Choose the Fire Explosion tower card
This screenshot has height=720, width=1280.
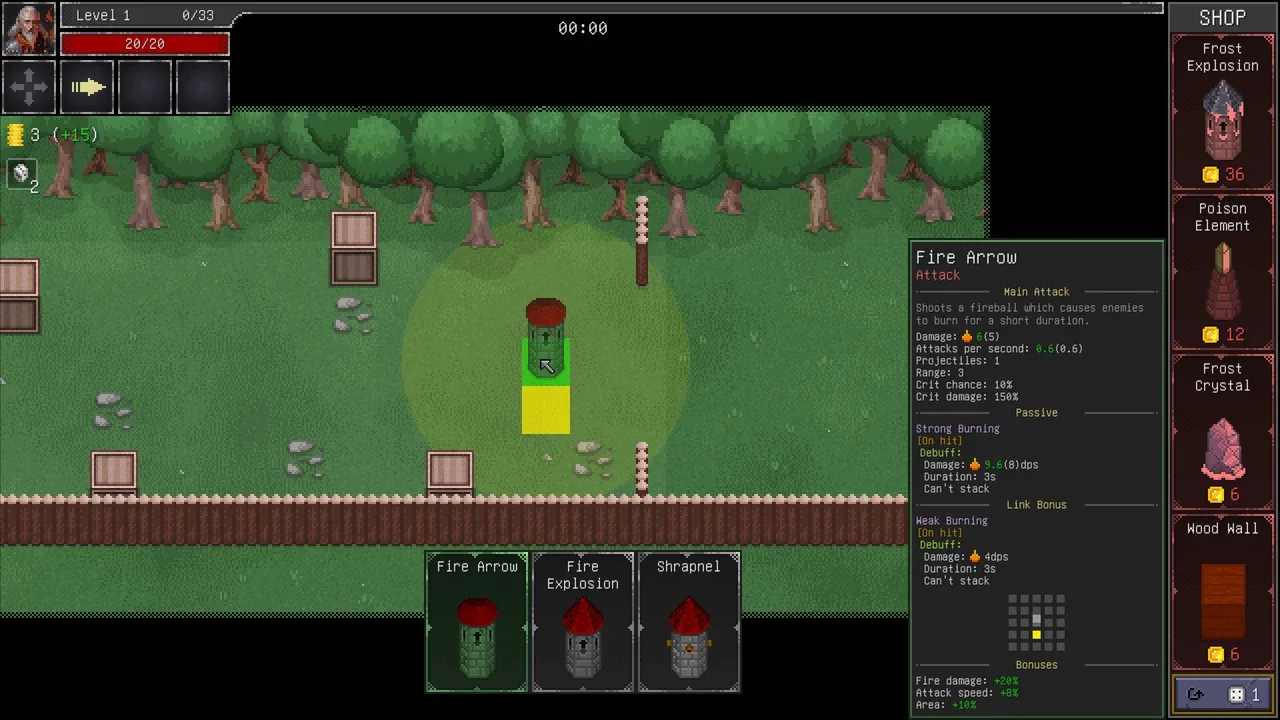click(583, 622)
